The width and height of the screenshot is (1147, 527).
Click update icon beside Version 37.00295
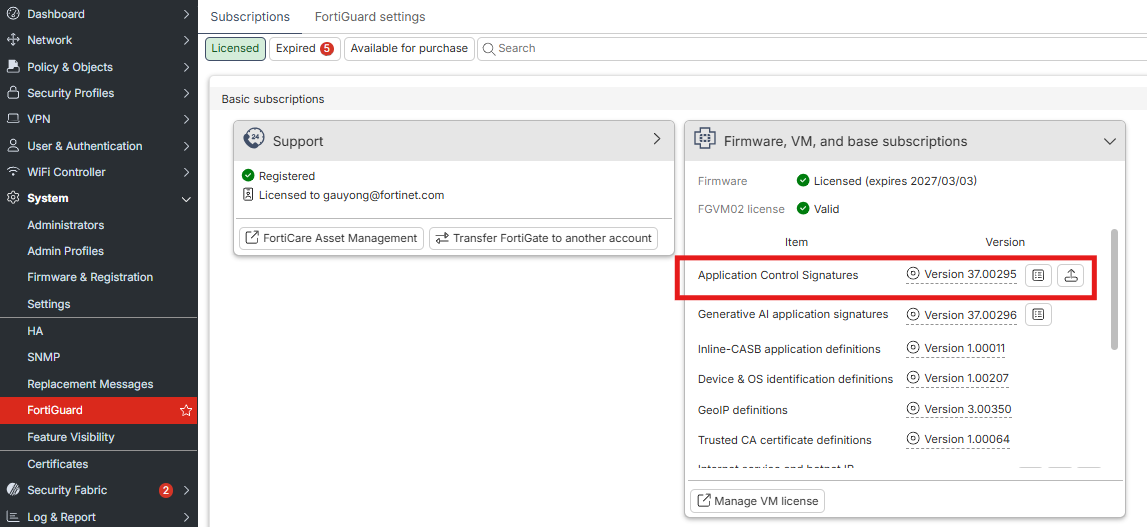(913, 274)
